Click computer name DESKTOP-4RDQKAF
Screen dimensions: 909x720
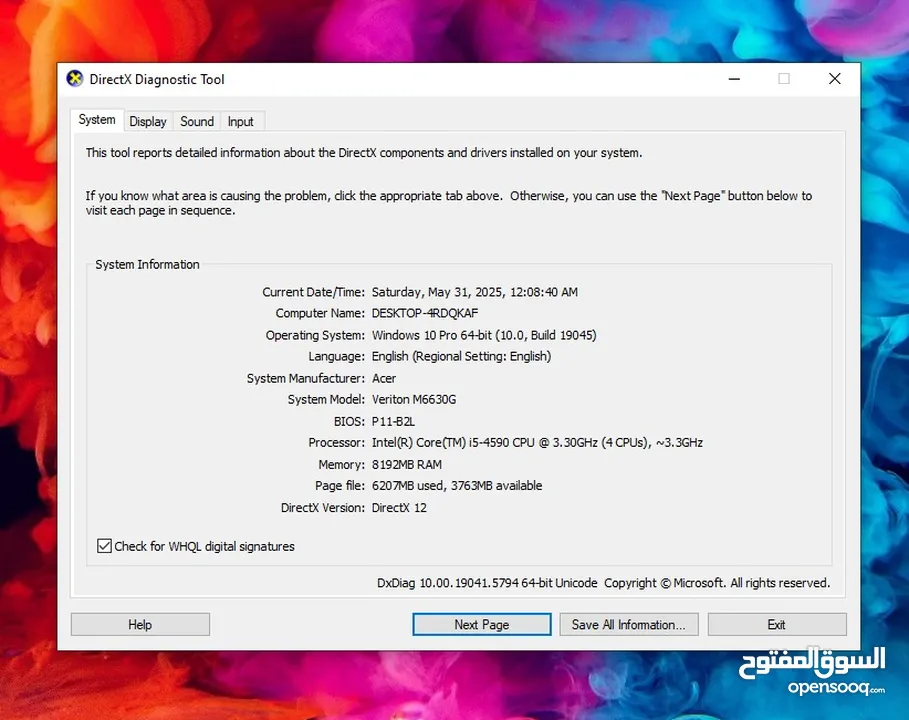point(425,313)
